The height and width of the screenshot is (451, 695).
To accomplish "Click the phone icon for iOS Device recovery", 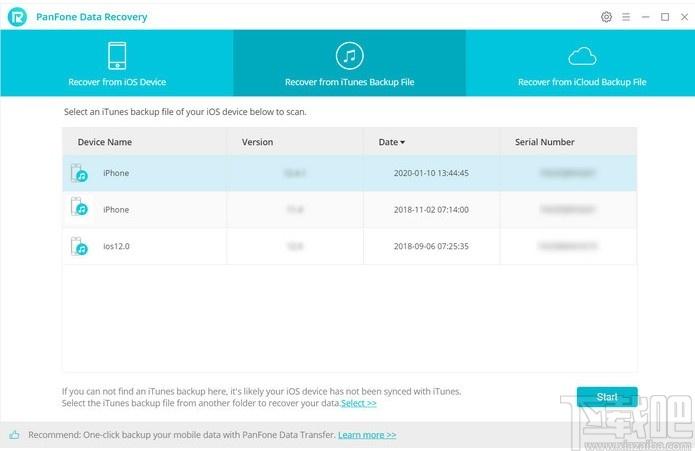I will click(117, 56).
